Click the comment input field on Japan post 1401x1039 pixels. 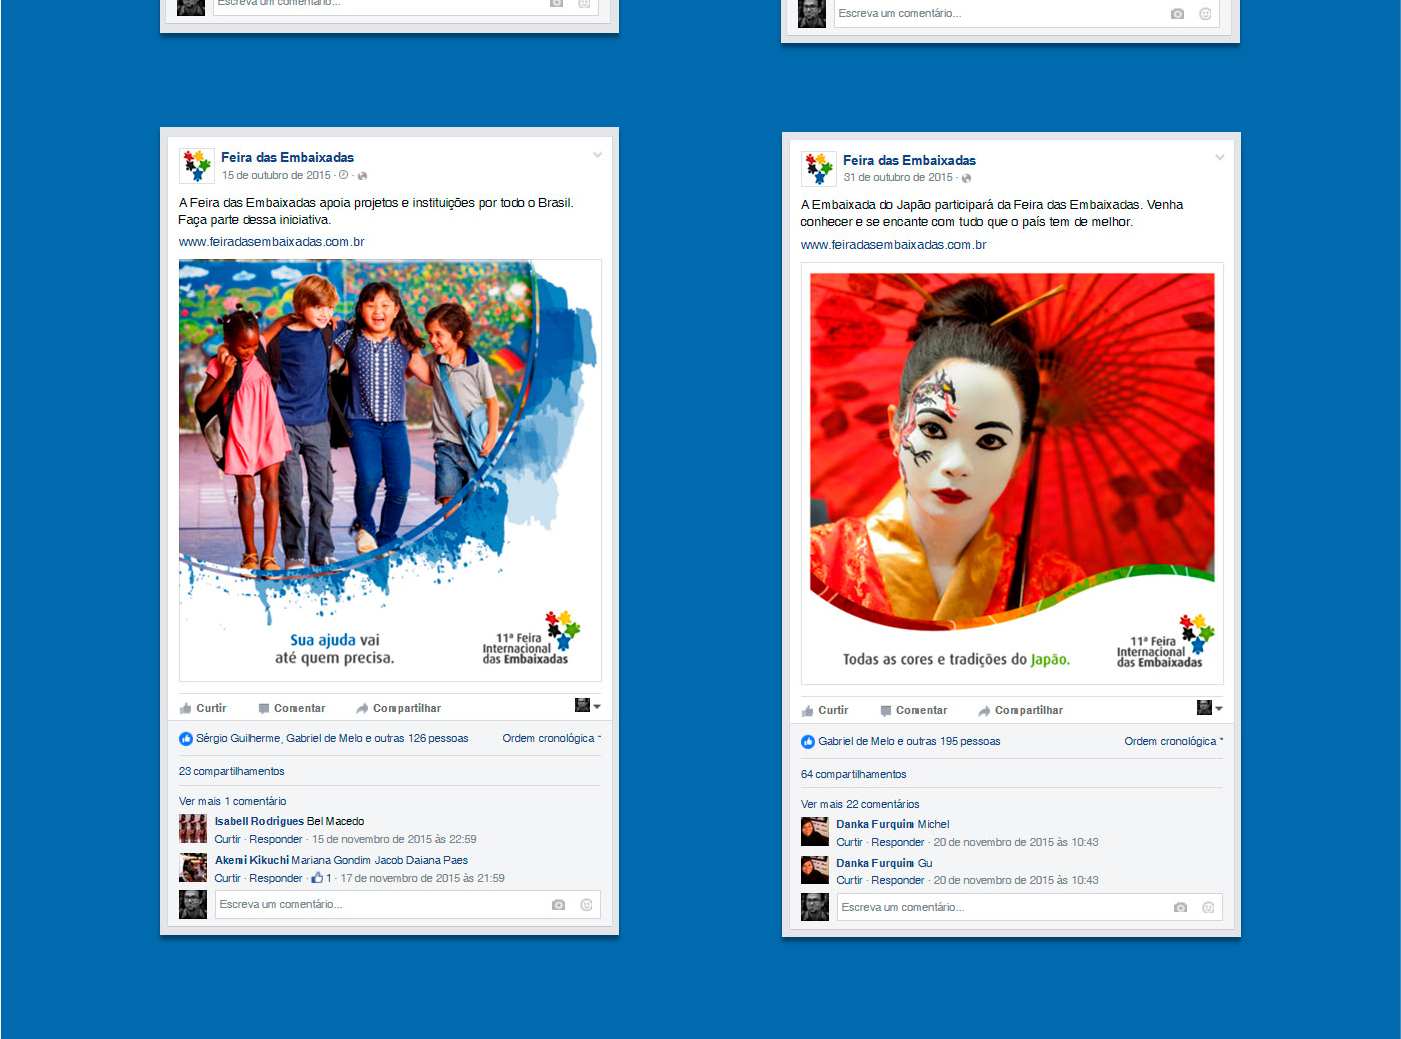(1000, 908)
